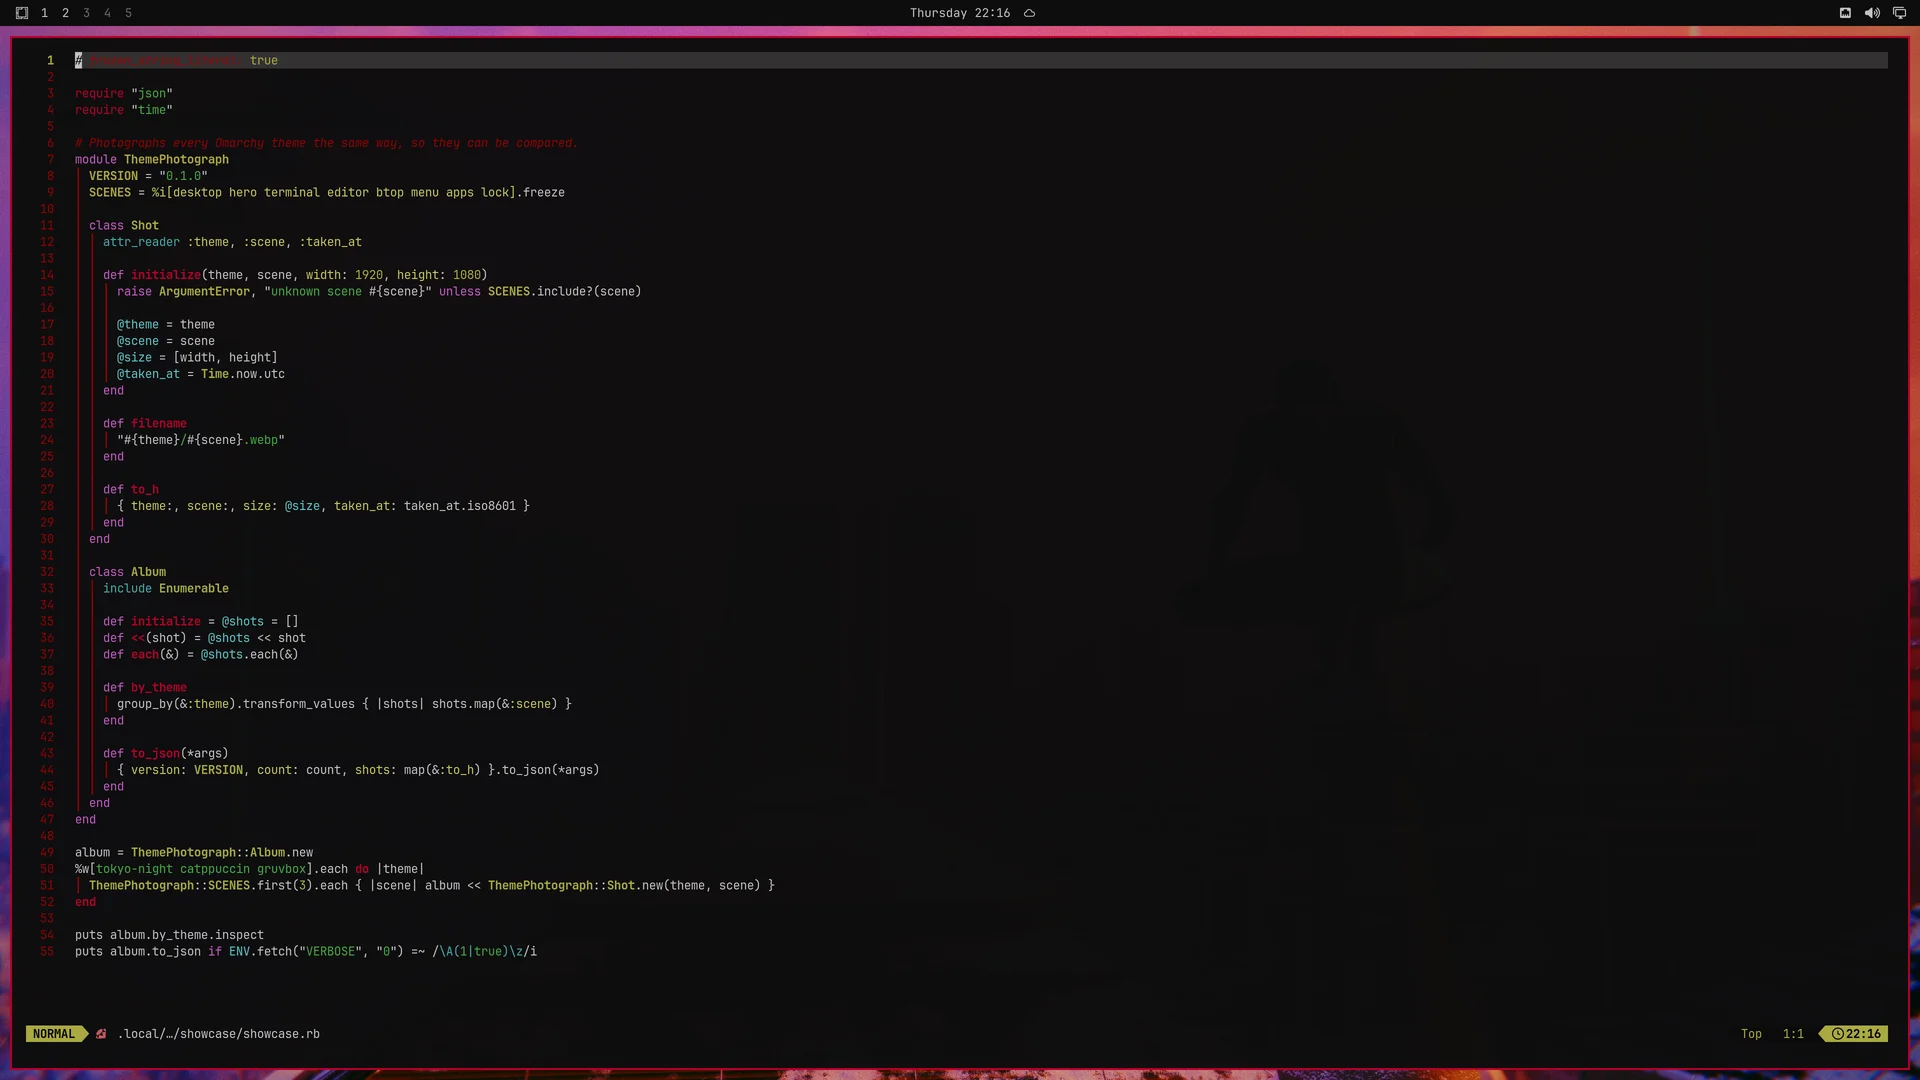Viewport: 1920px width, 1080px height.
Task: Switch to workspace 5
Action: tap(128, 13)
